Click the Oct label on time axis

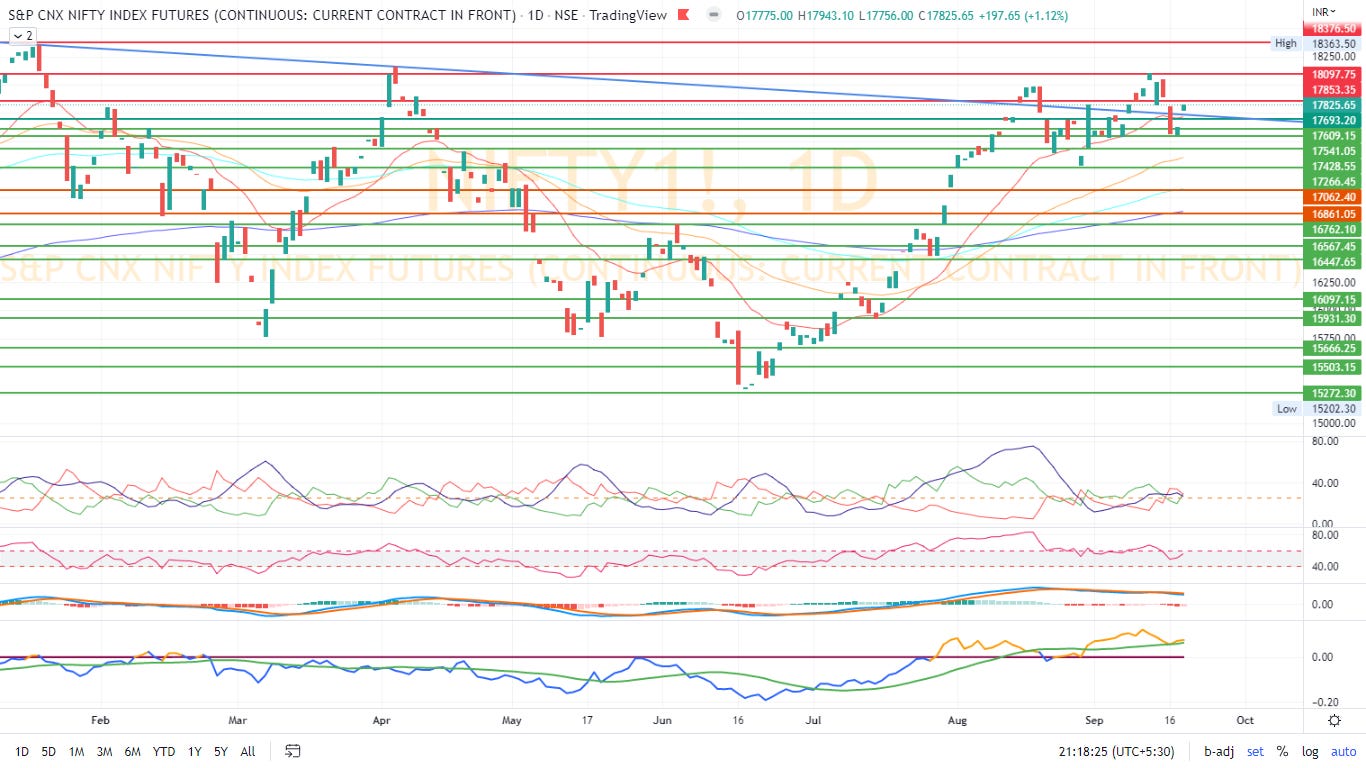point(1245,719)
